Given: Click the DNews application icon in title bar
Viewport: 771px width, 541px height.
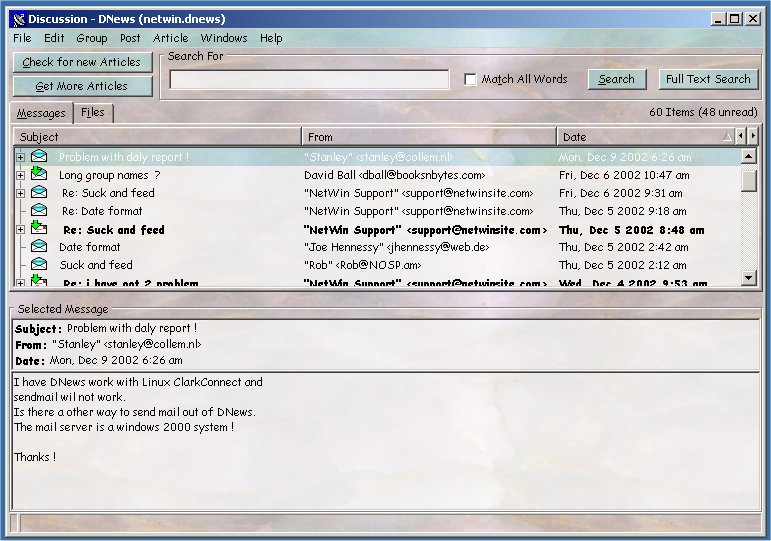Looking at the screenshot, I should pyautogui.click(x=19, y=19).
